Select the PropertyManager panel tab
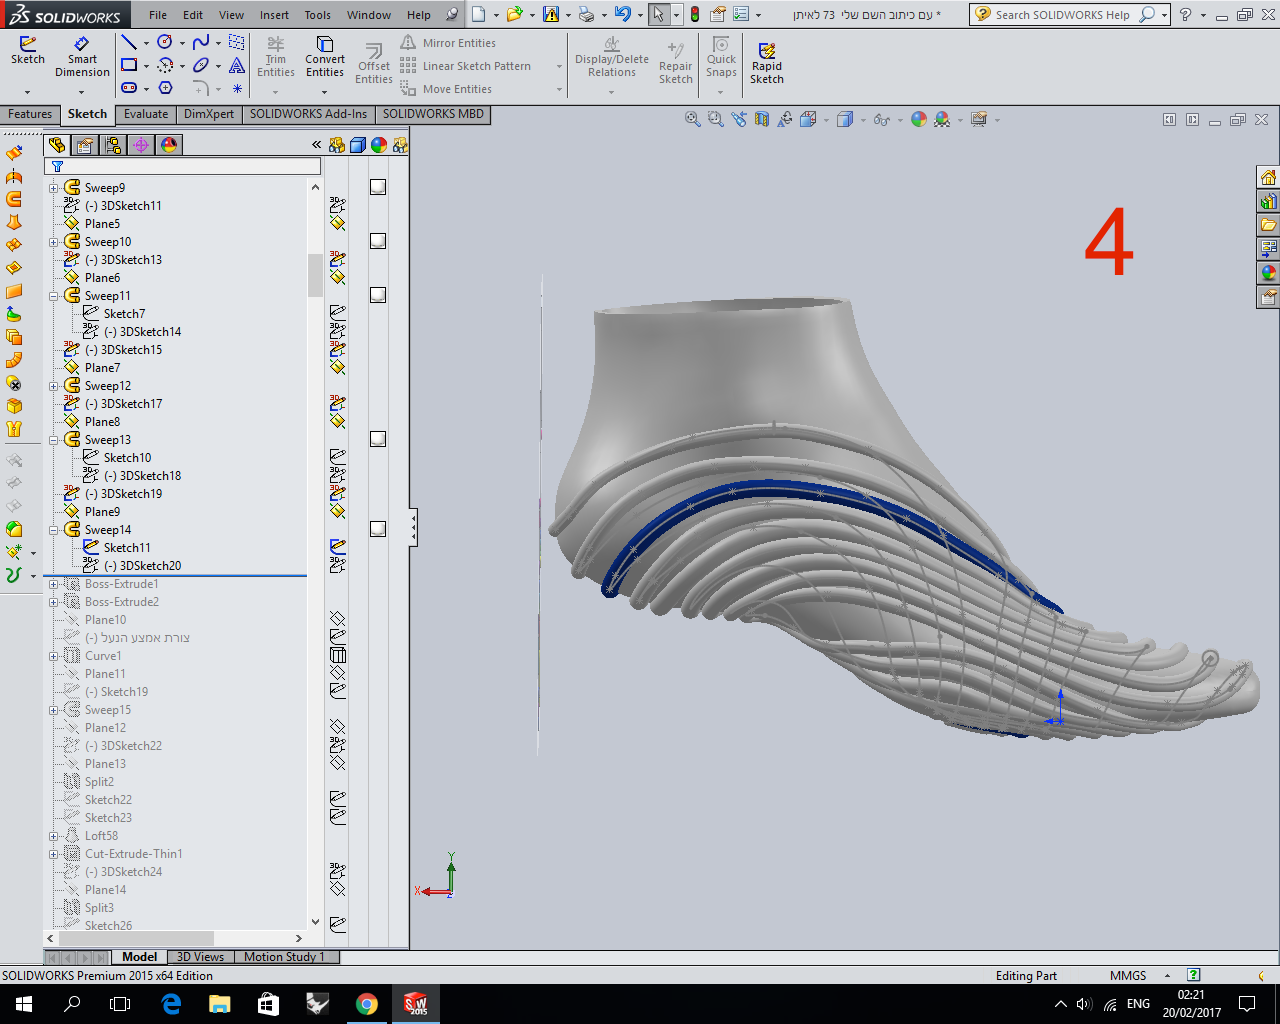The image size is (1280, 1024). 85,145
